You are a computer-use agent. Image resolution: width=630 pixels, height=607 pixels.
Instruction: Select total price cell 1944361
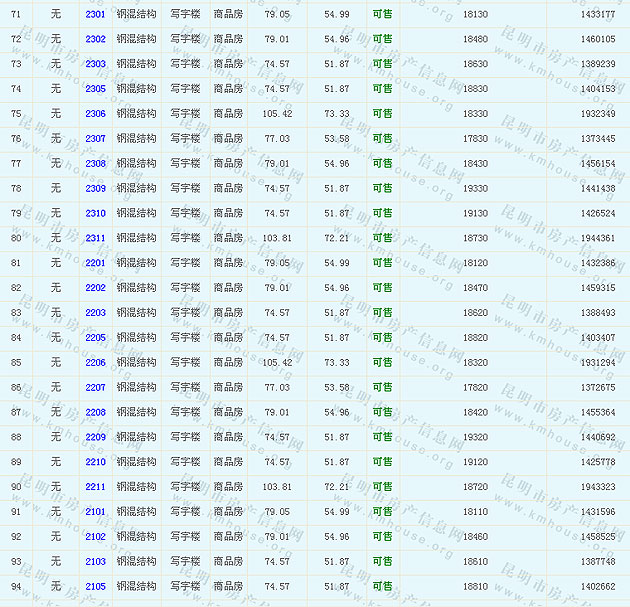click(x=597, y=238)
